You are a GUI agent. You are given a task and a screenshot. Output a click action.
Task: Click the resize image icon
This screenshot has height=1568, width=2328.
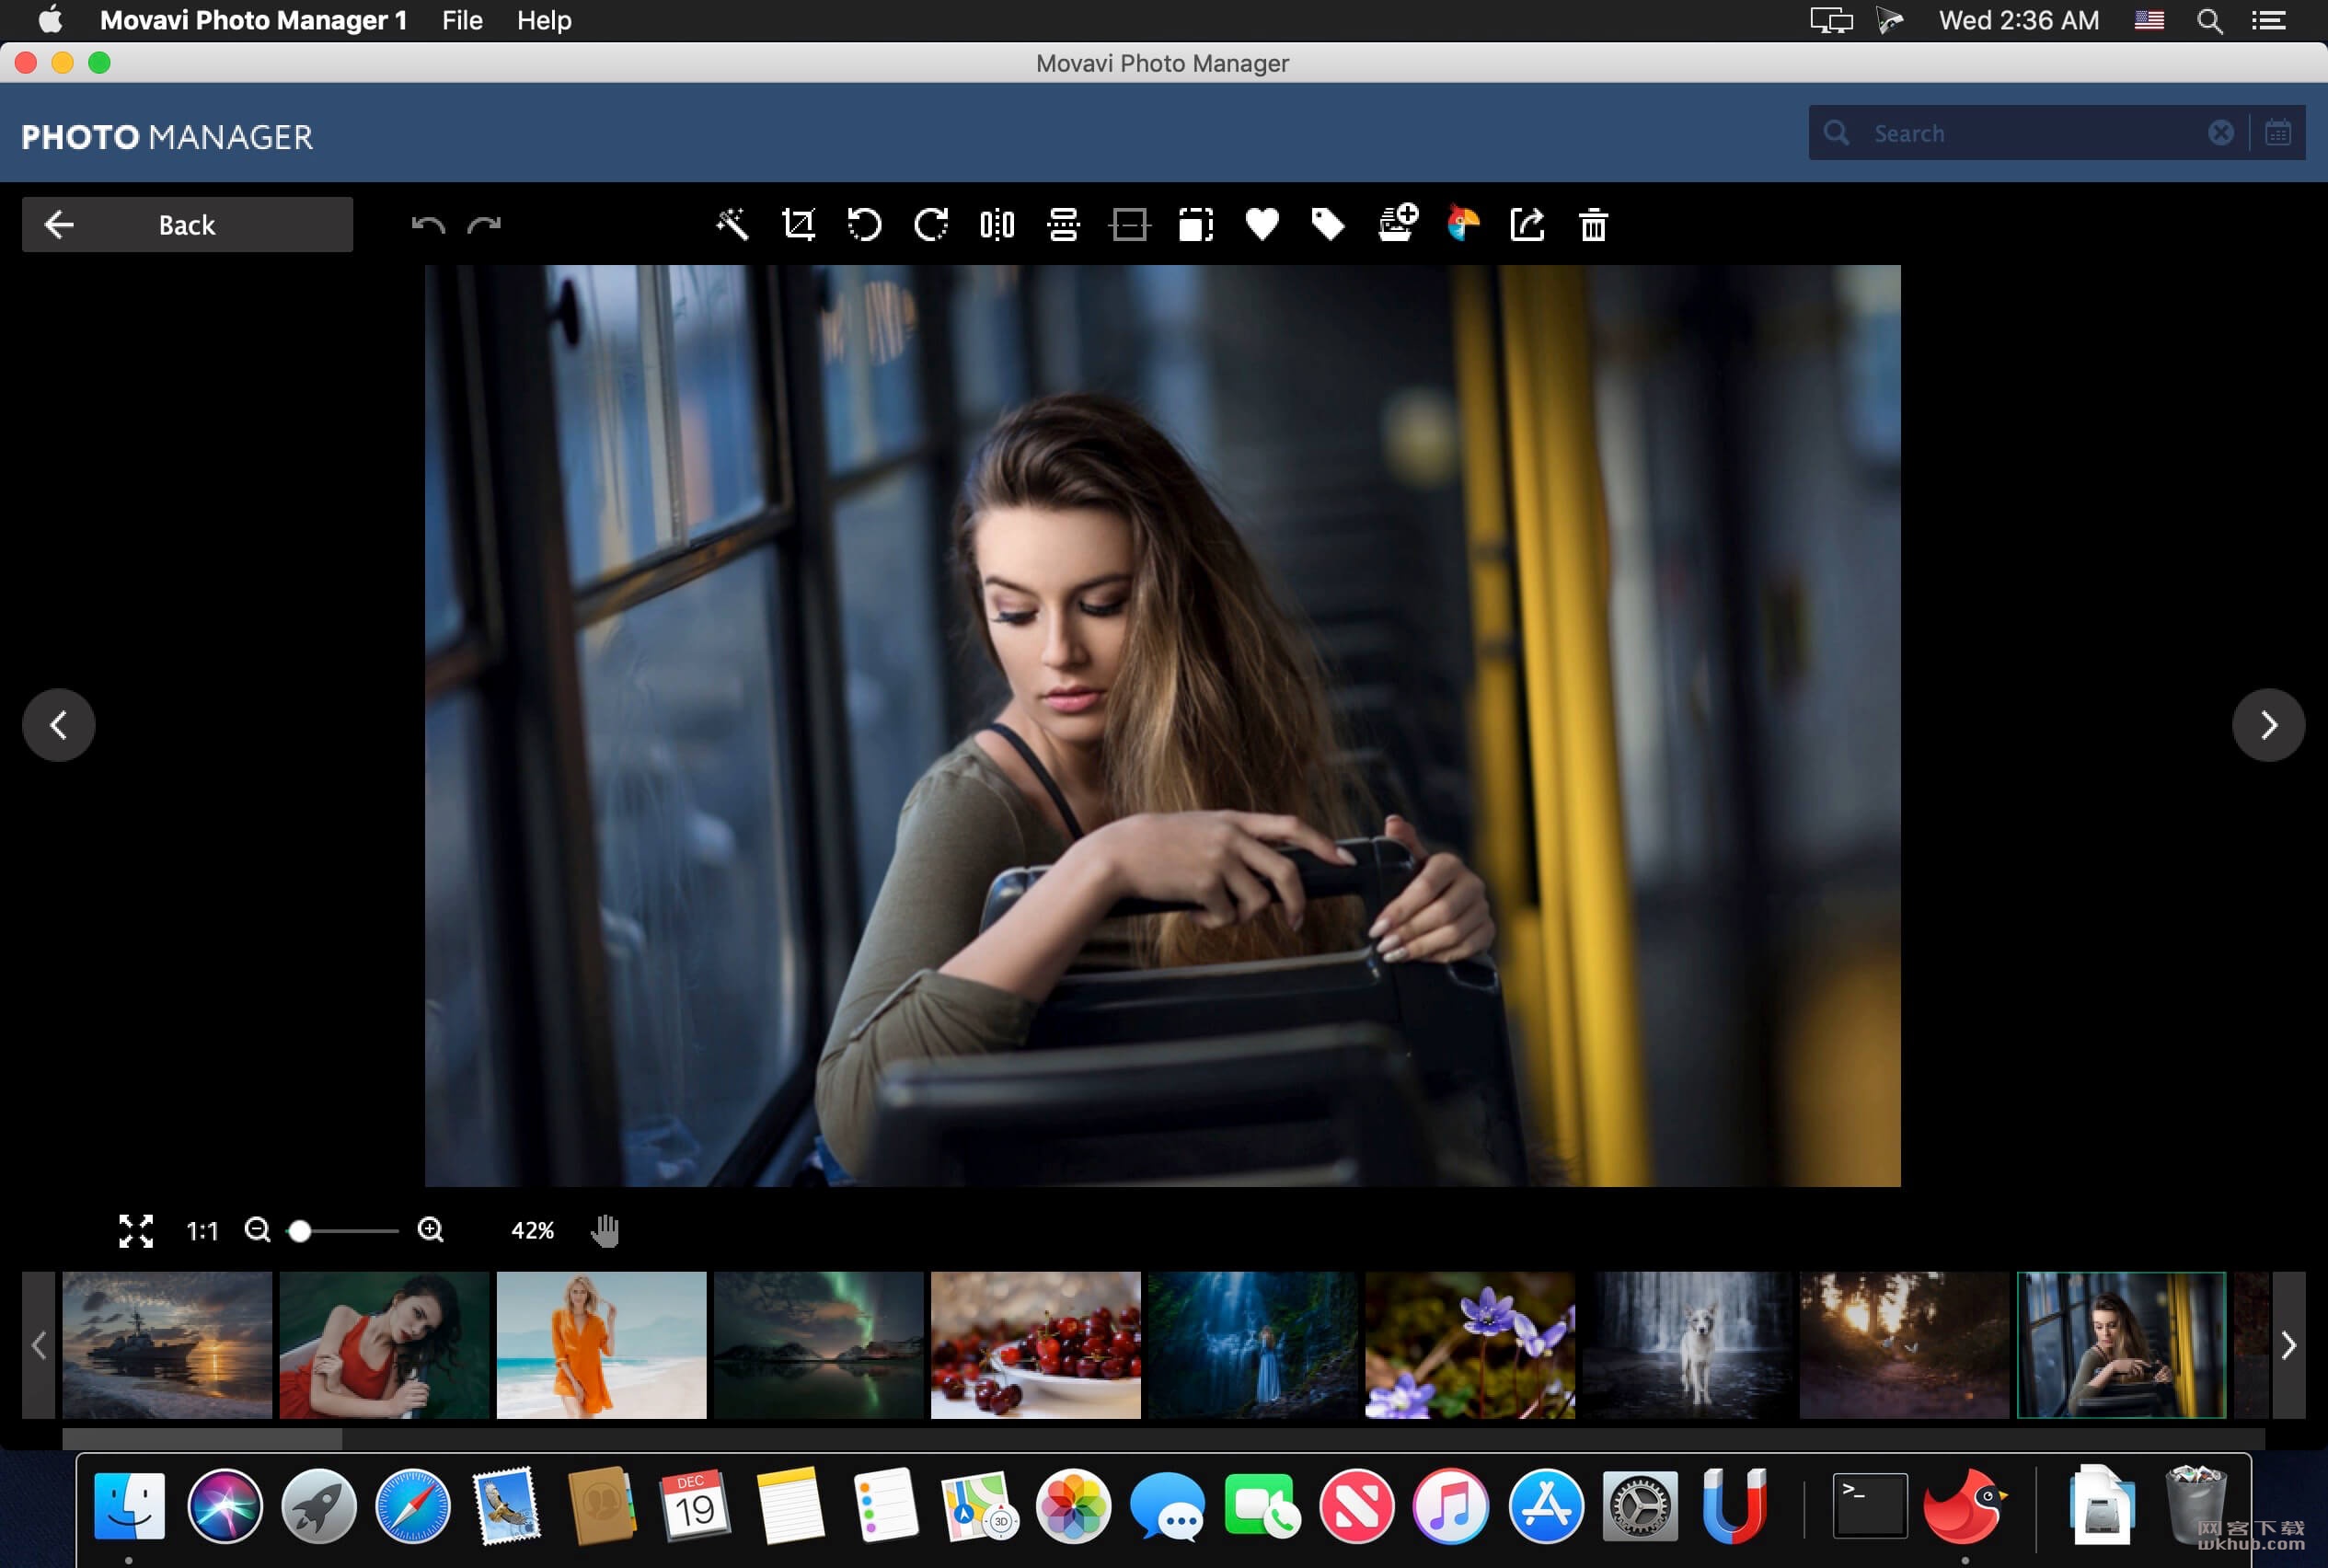[1196, 224]
